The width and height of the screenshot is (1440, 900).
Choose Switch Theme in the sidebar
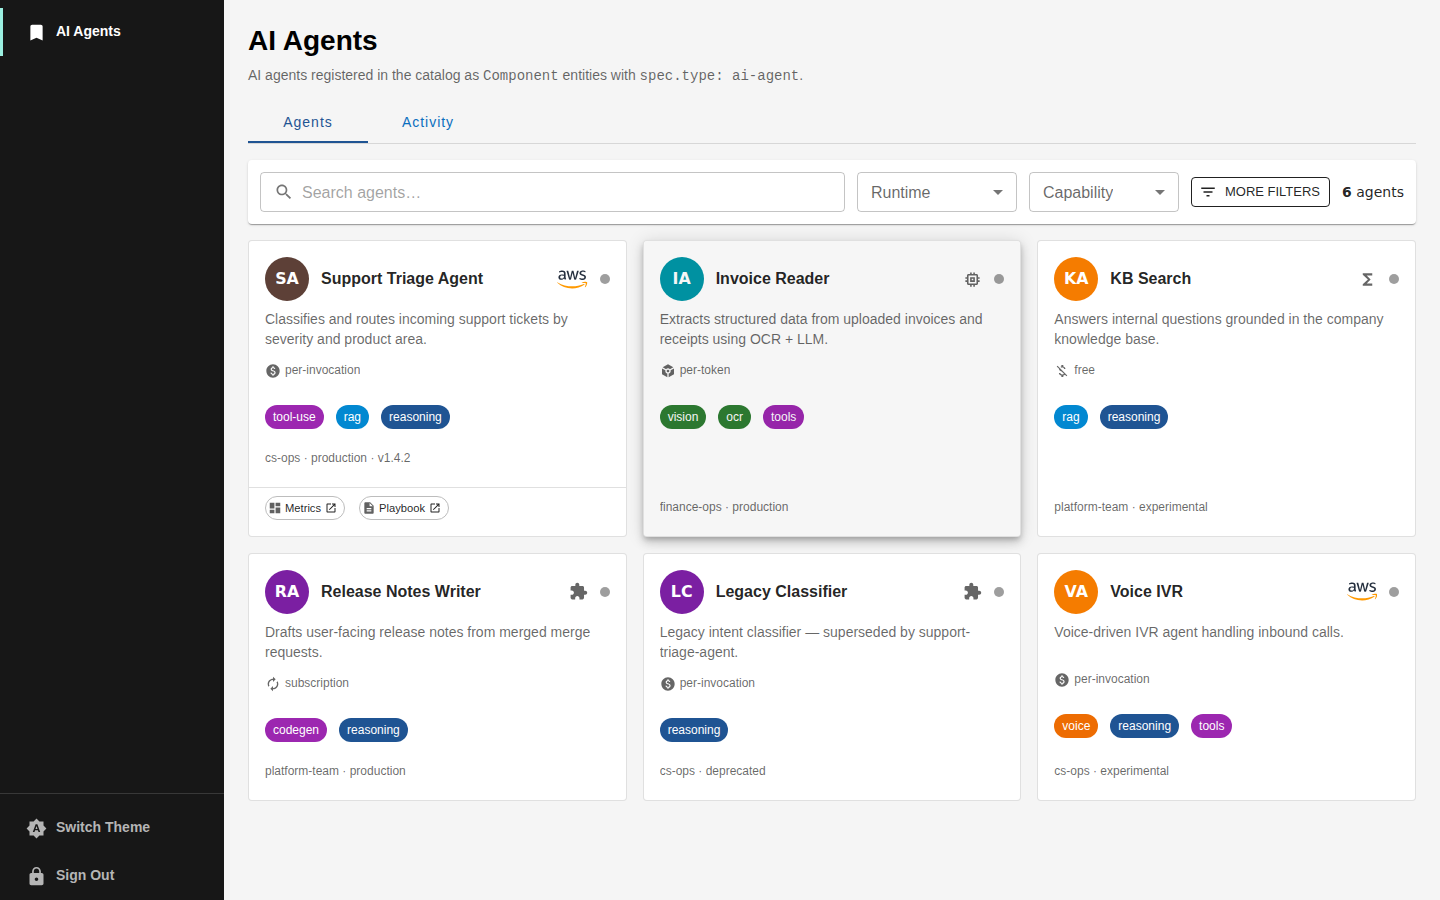[x=112, y=828]
